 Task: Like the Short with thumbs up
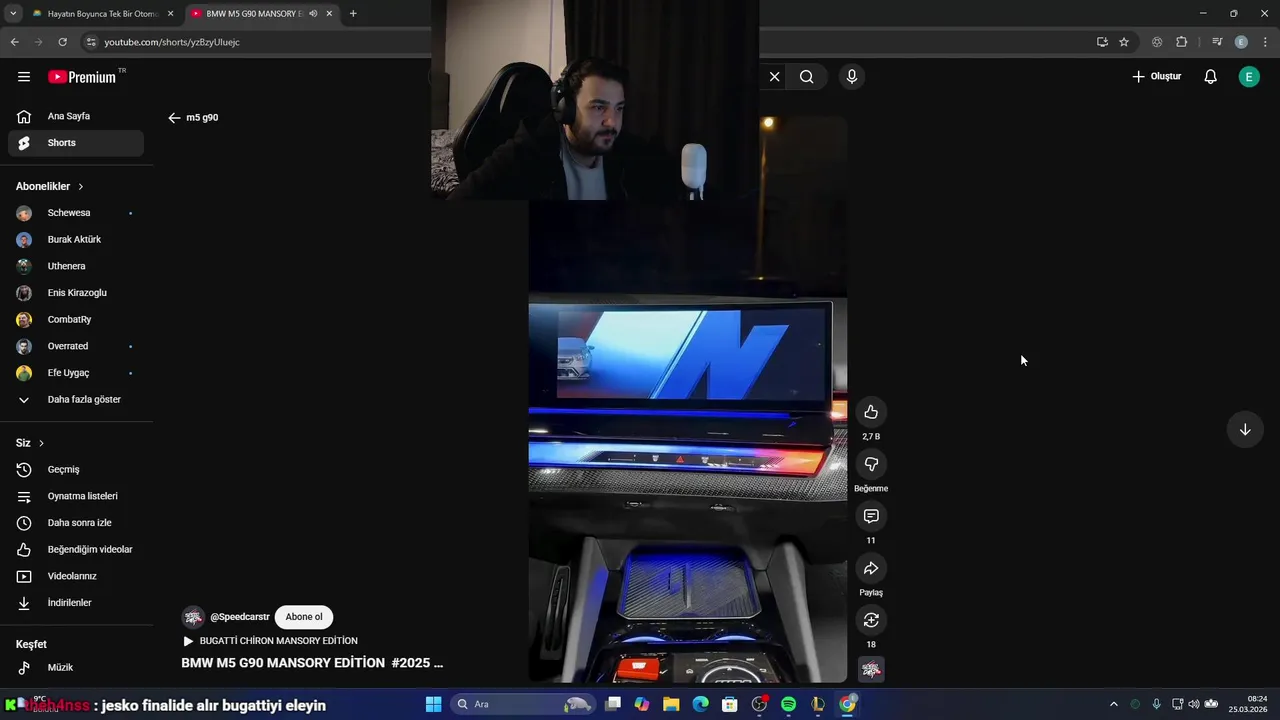pyautogui.click(x=871, y=412)
